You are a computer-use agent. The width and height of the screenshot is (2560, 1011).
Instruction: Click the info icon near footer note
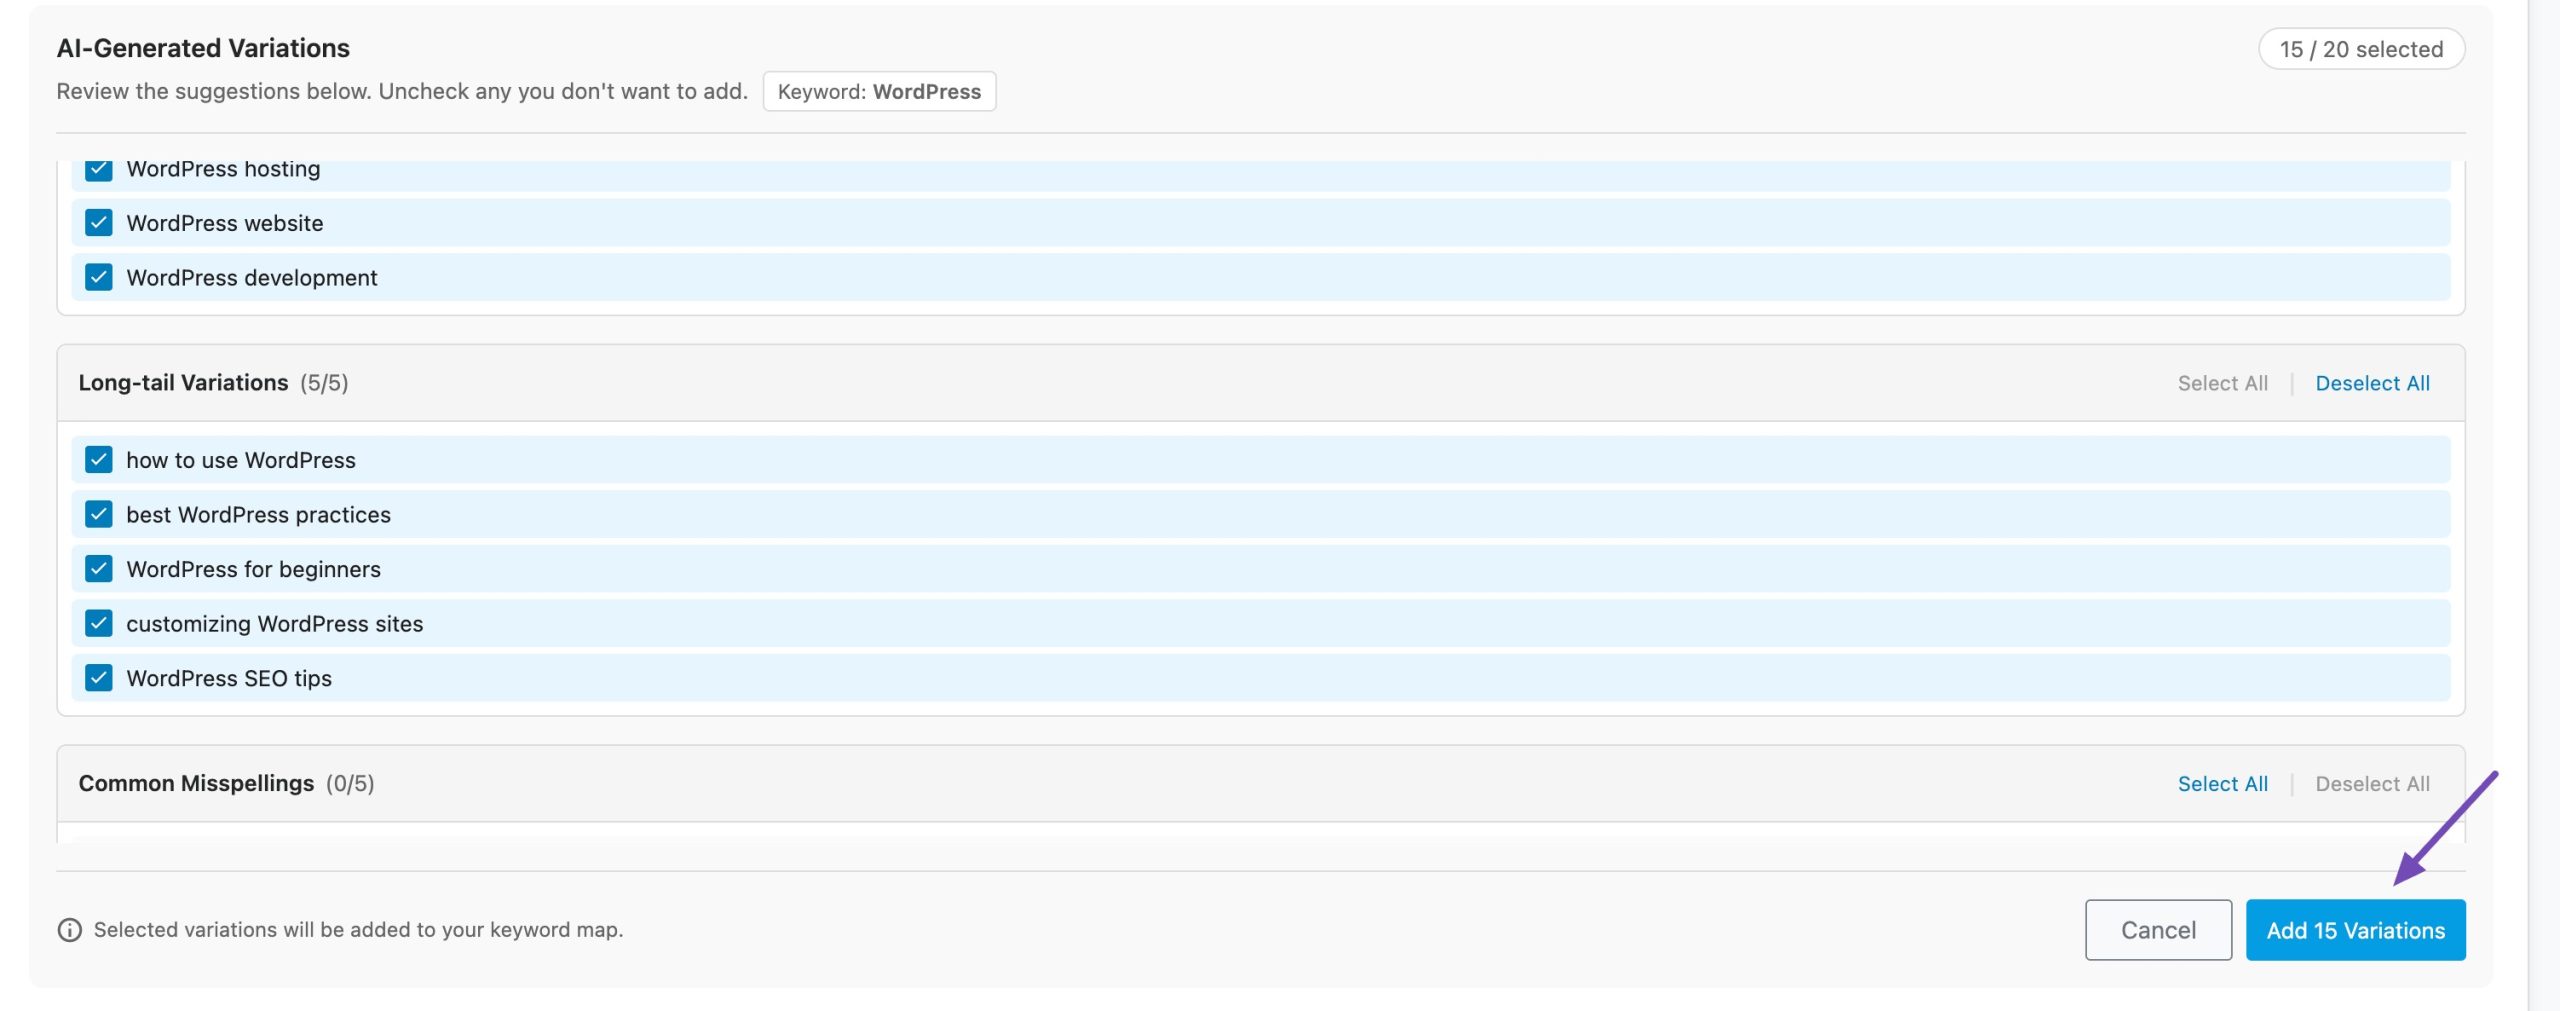coord(69,930)
